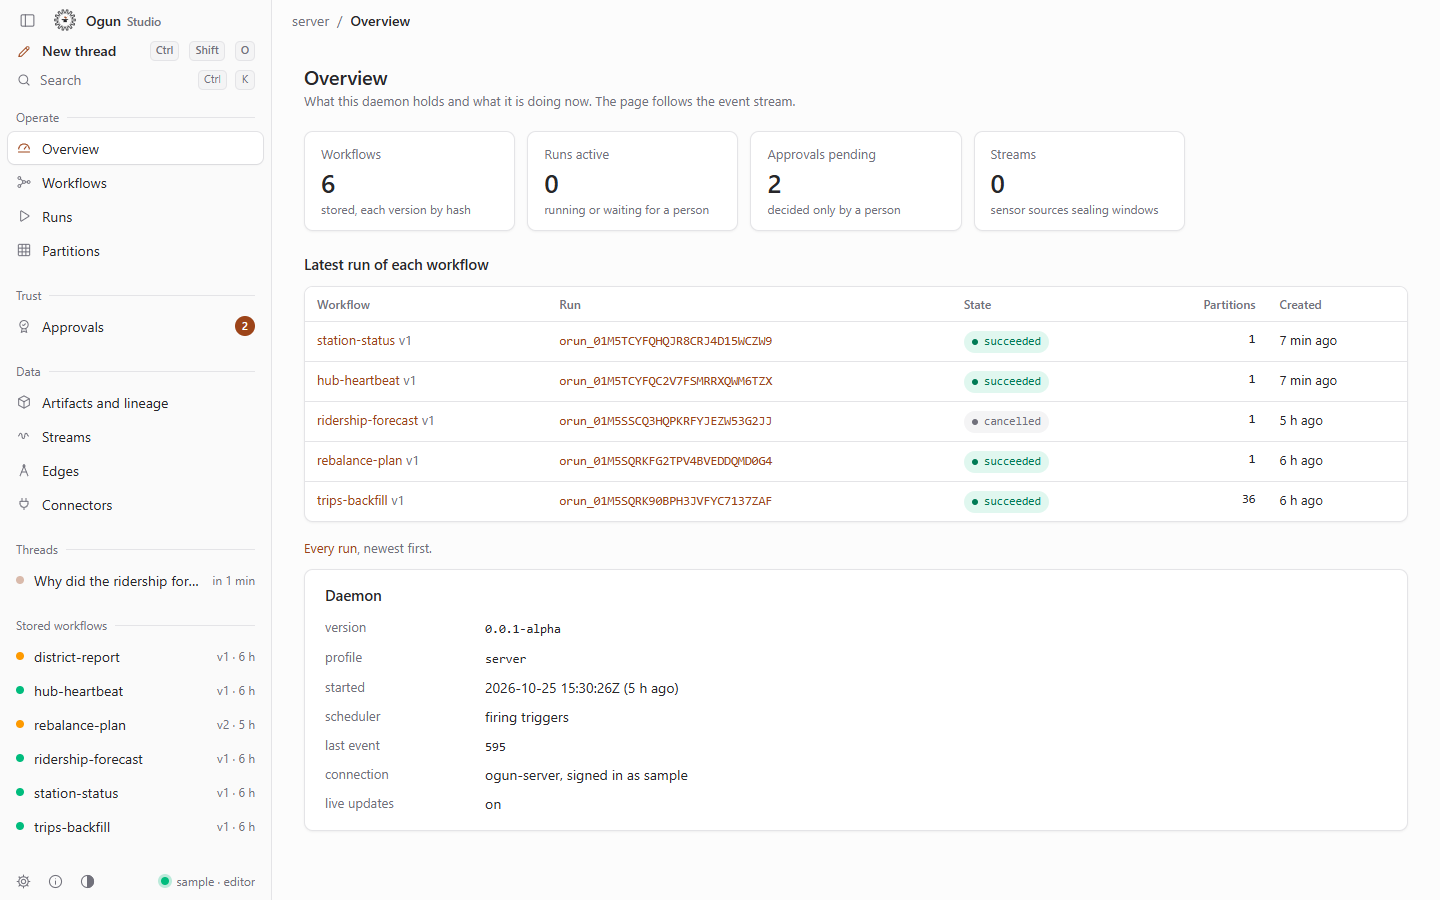Click the Ogun gear logo
1440x900 pixels.
[65, 20]
